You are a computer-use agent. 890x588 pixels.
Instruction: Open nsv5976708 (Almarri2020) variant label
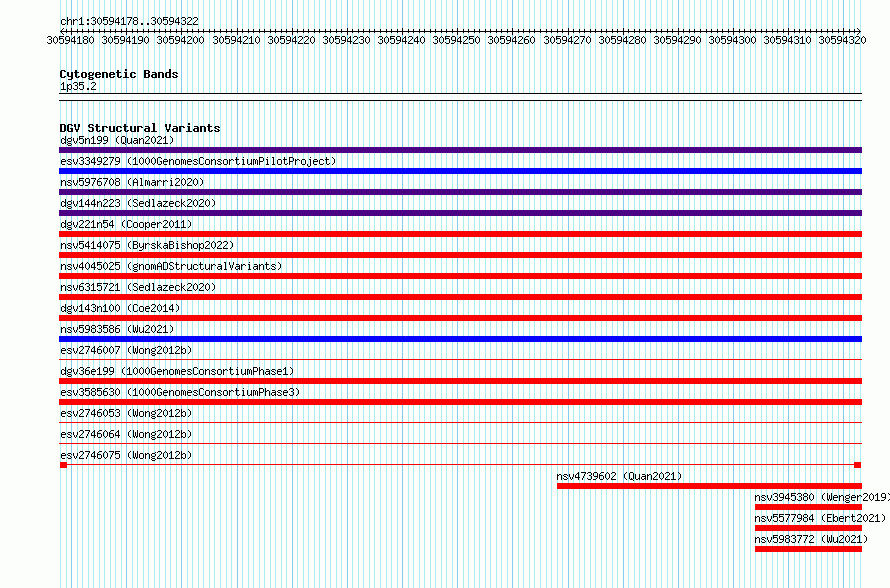point(132,182)
